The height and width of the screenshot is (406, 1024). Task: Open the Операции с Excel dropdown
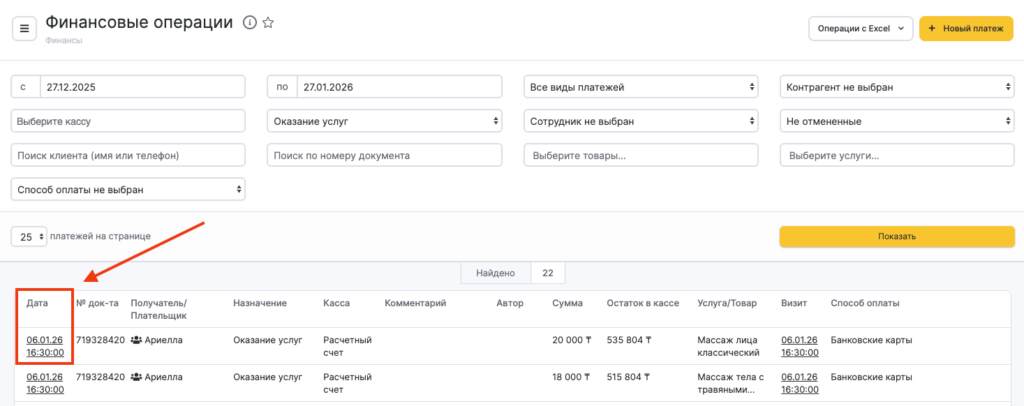pos(860,29)
